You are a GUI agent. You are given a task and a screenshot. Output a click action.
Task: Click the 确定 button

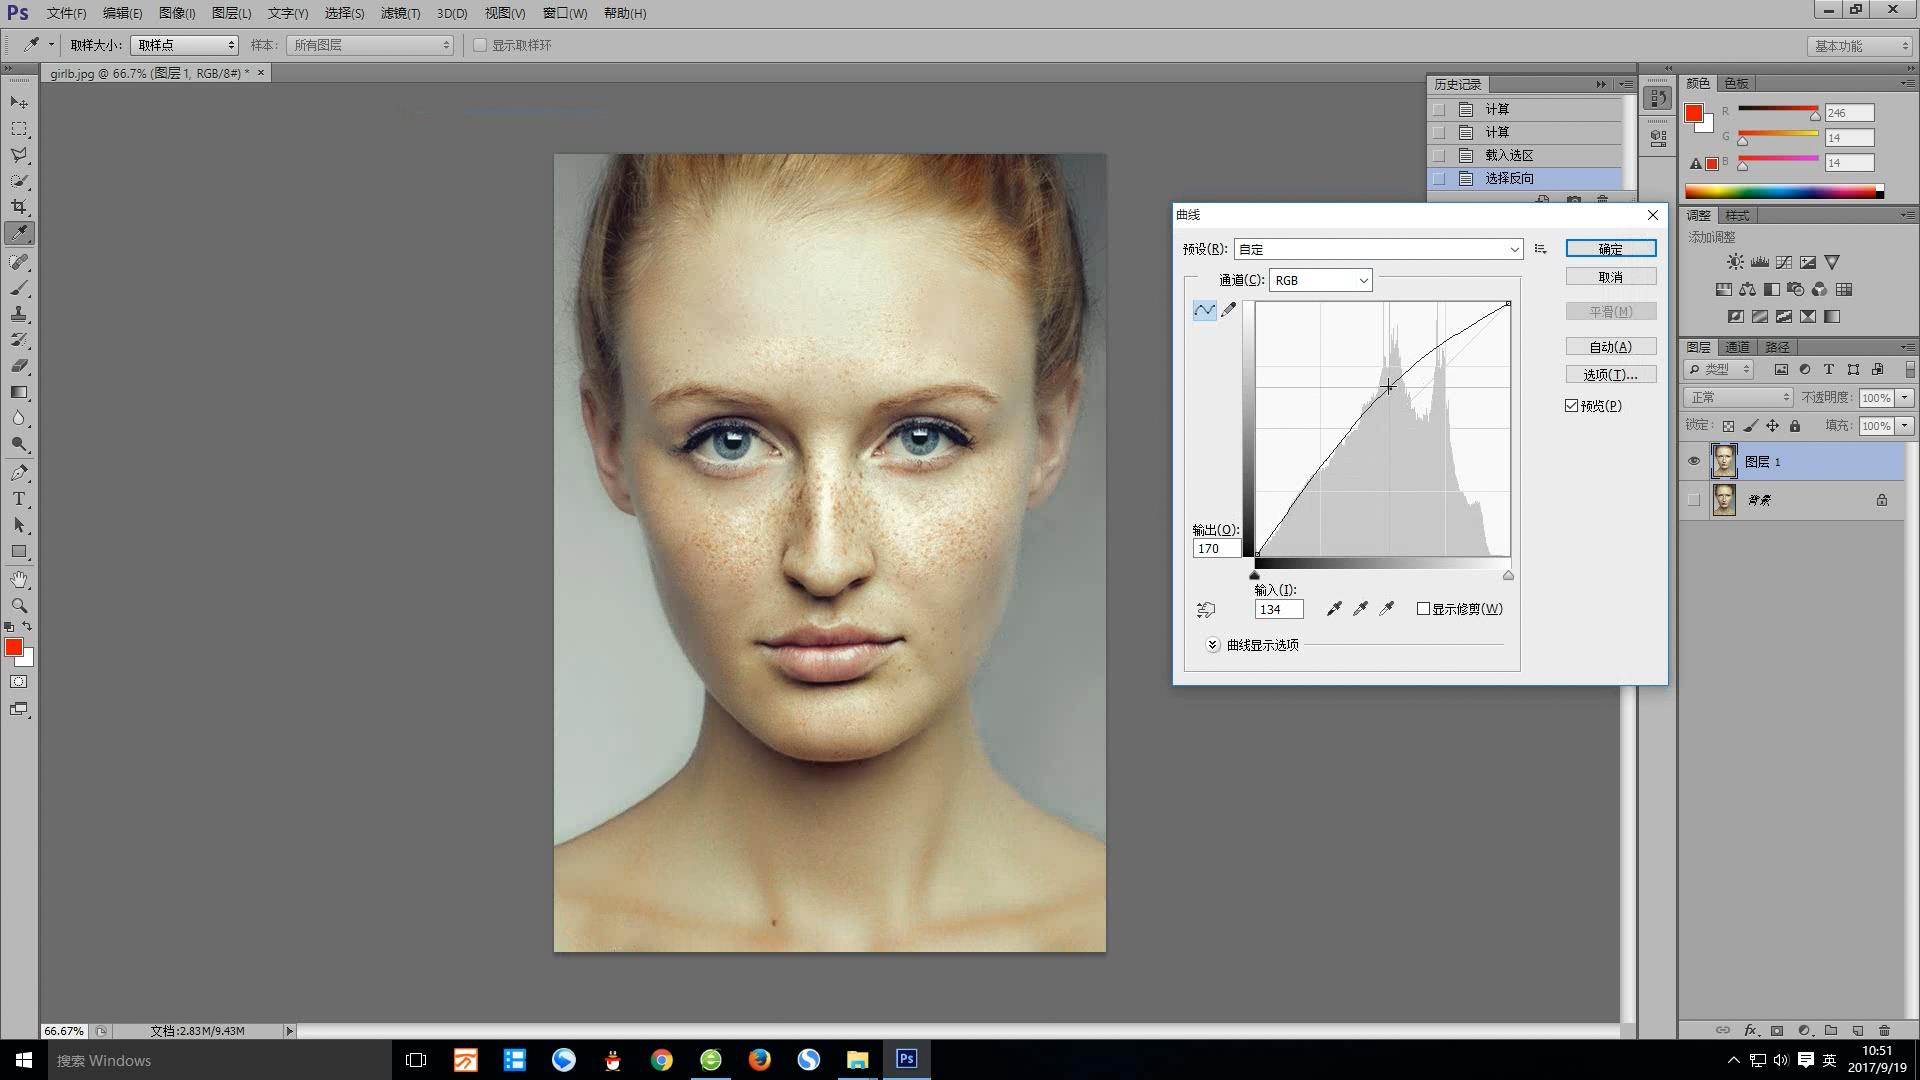tap(1610, 249)
